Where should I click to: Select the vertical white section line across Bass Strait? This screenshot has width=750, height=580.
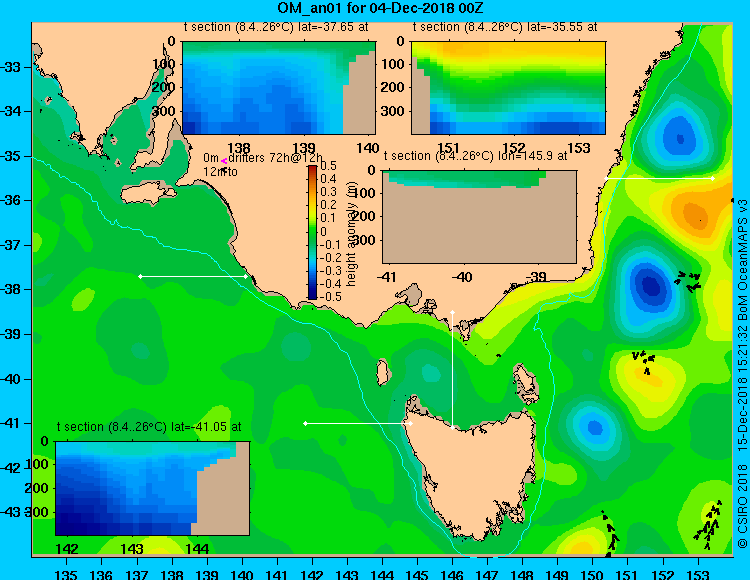[x=452, y=370]
